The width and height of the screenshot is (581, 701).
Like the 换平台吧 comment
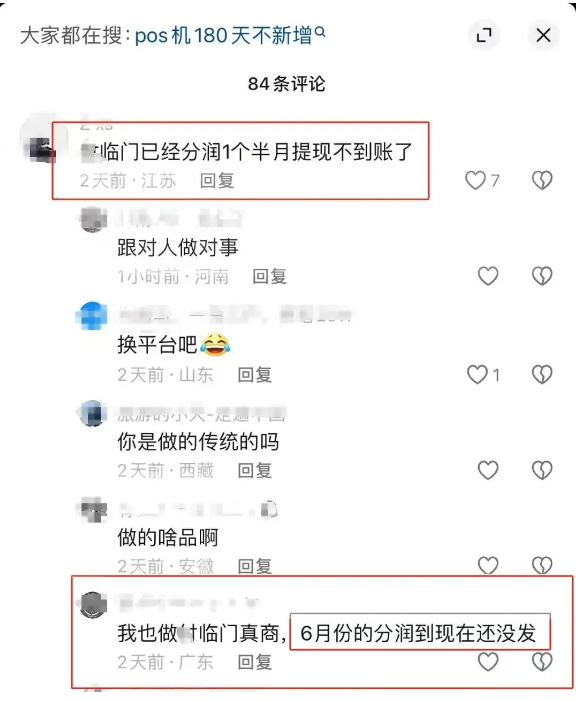coord(477,374)
